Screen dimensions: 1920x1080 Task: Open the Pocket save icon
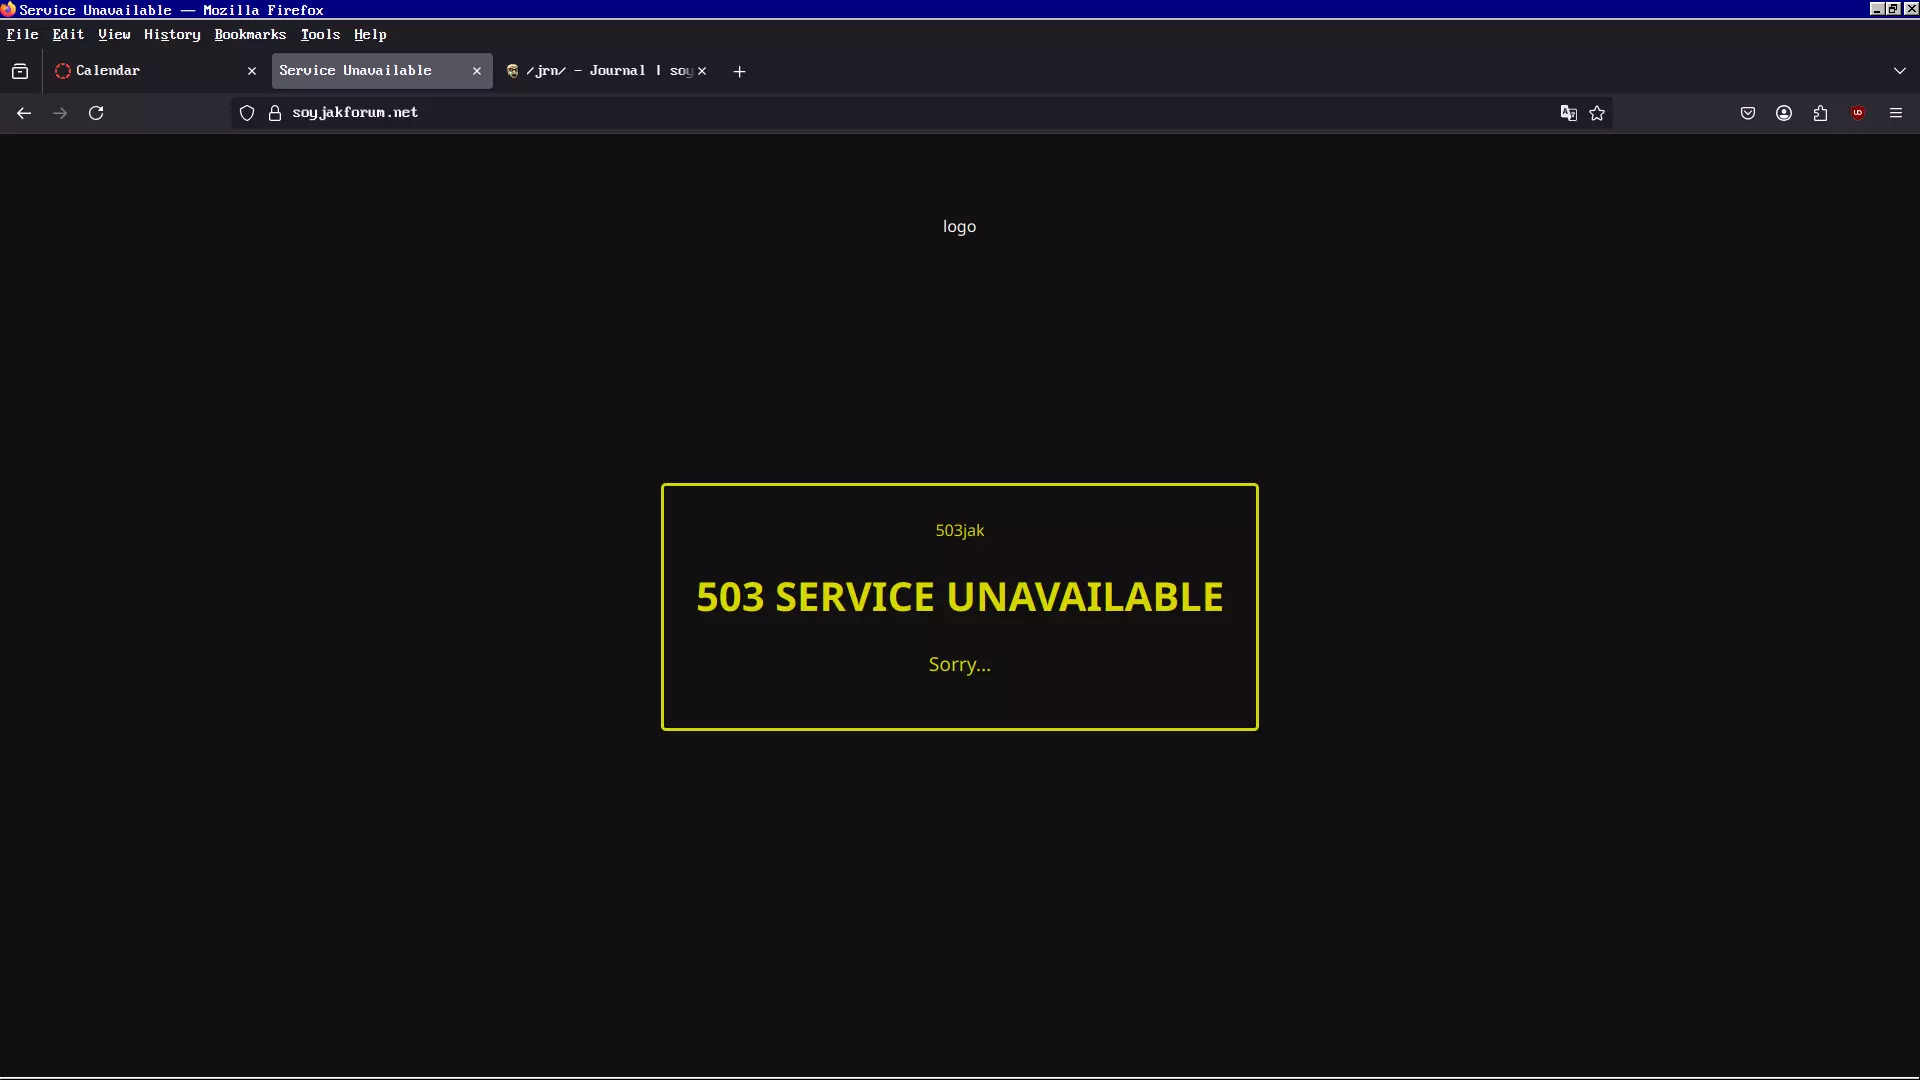click(1748, 113)
